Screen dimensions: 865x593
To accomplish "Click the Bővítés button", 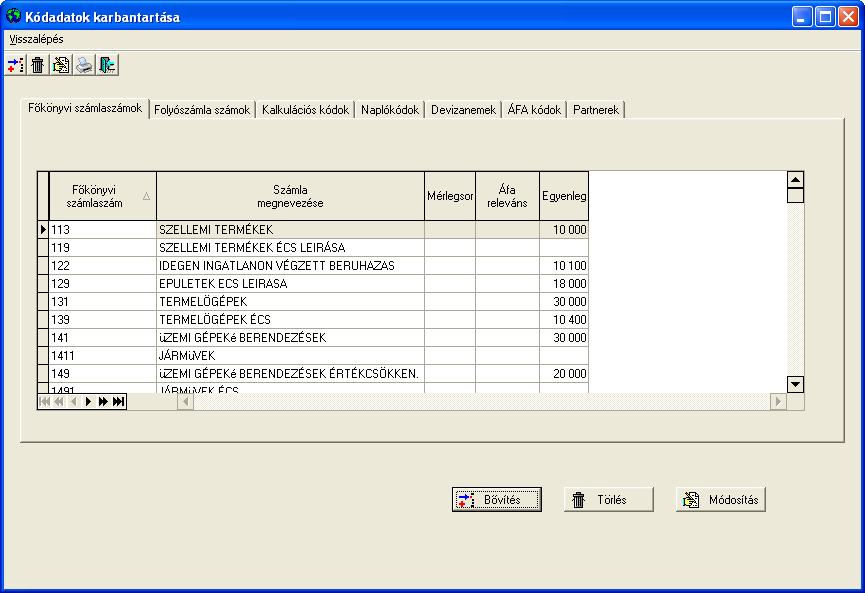I will 496,500.
